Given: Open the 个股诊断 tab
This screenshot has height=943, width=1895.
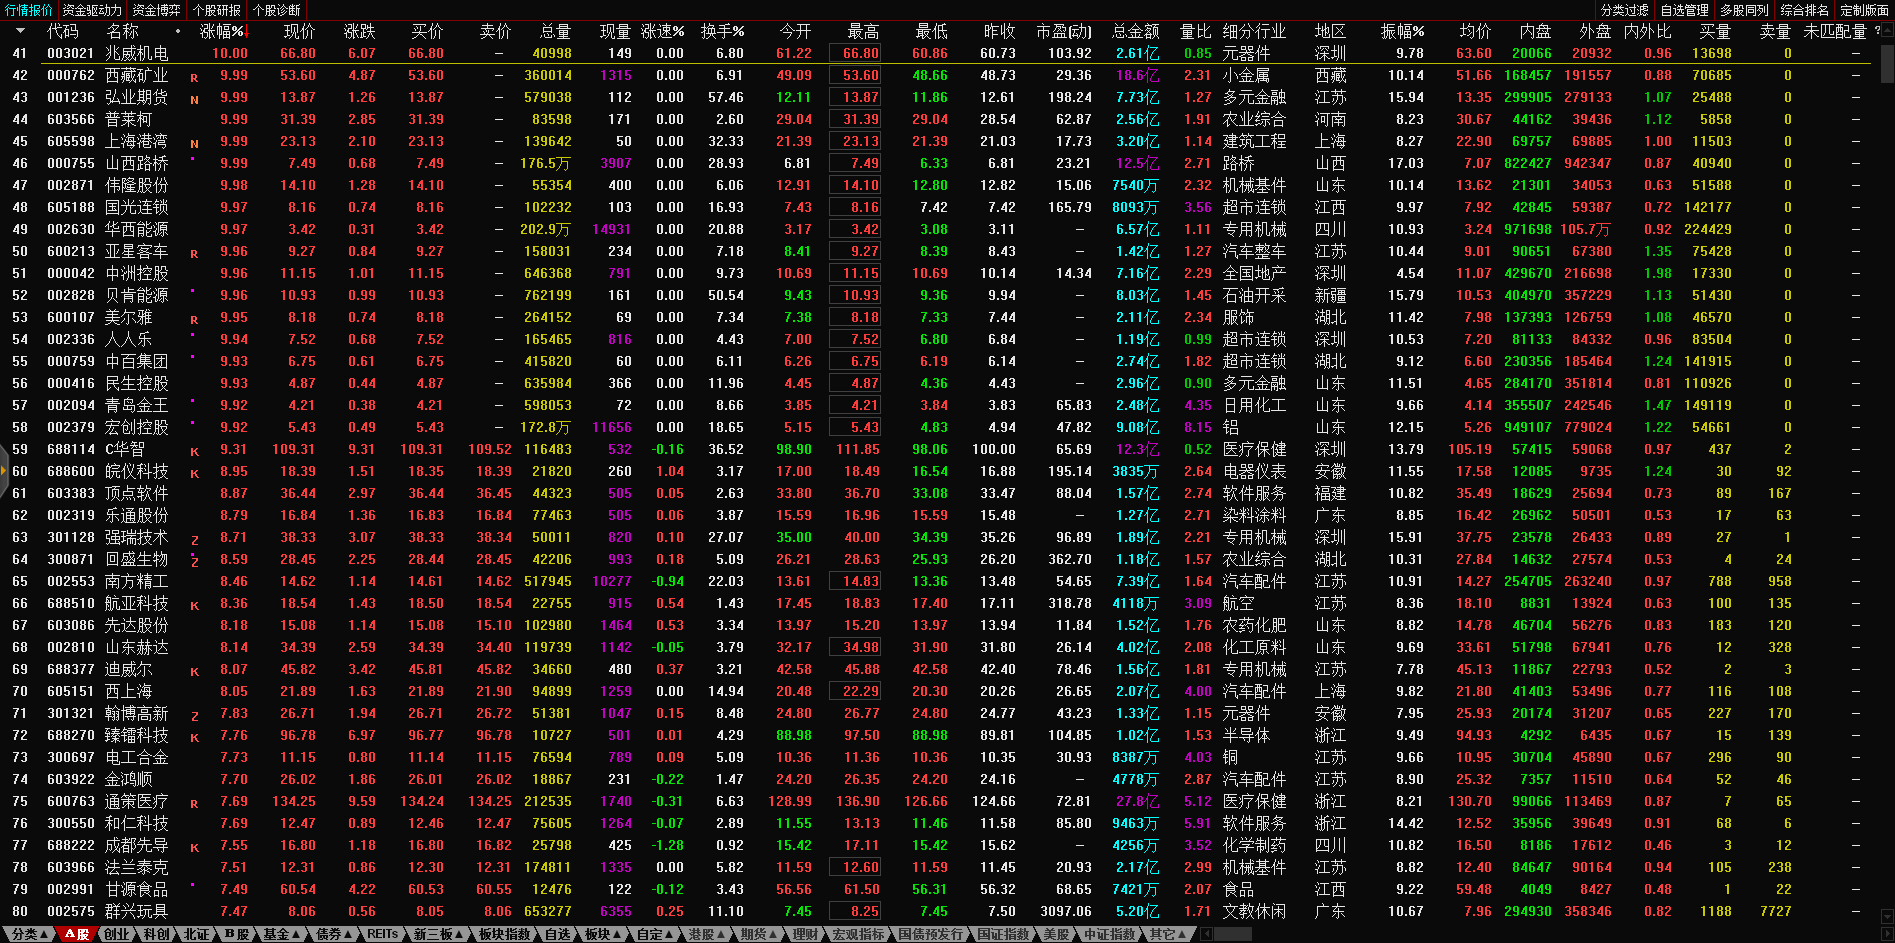Looking at the screenshot, I should coord(276,10).
